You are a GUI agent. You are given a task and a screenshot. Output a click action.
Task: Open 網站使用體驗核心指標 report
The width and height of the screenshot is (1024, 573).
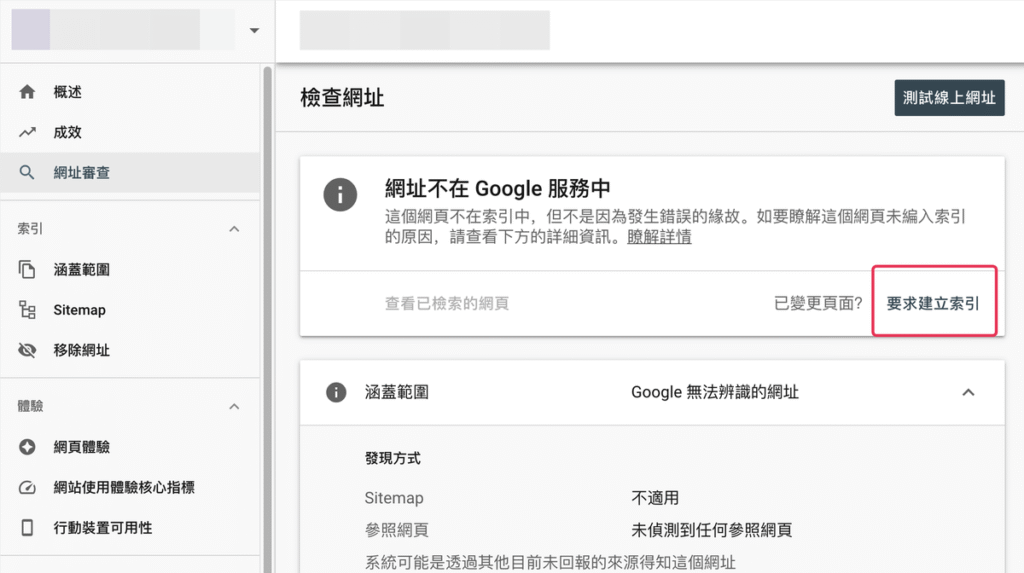[130, 487]
